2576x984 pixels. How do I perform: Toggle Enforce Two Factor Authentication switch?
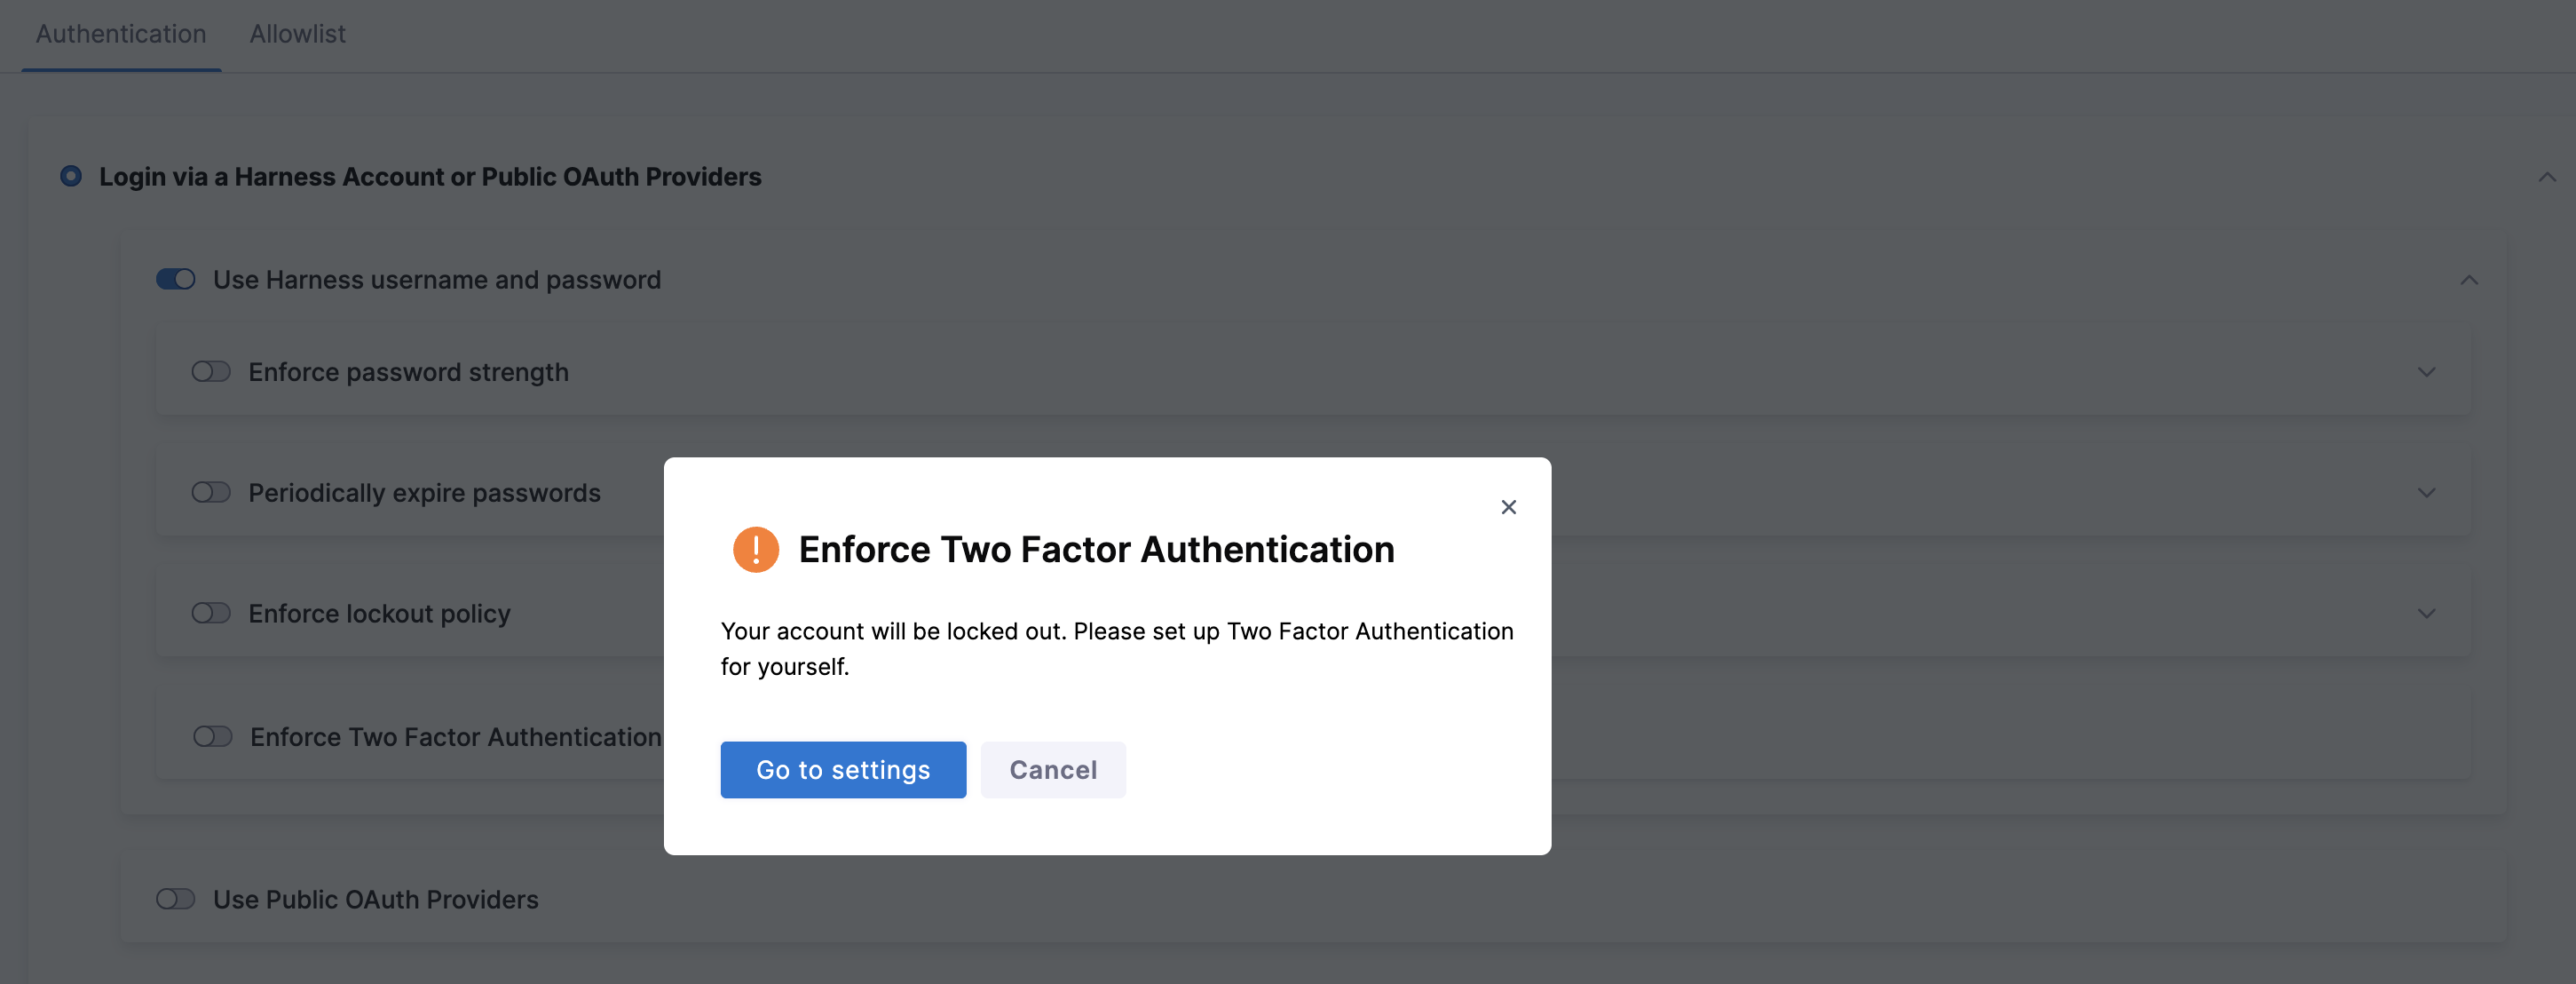(x=213, y=737)
